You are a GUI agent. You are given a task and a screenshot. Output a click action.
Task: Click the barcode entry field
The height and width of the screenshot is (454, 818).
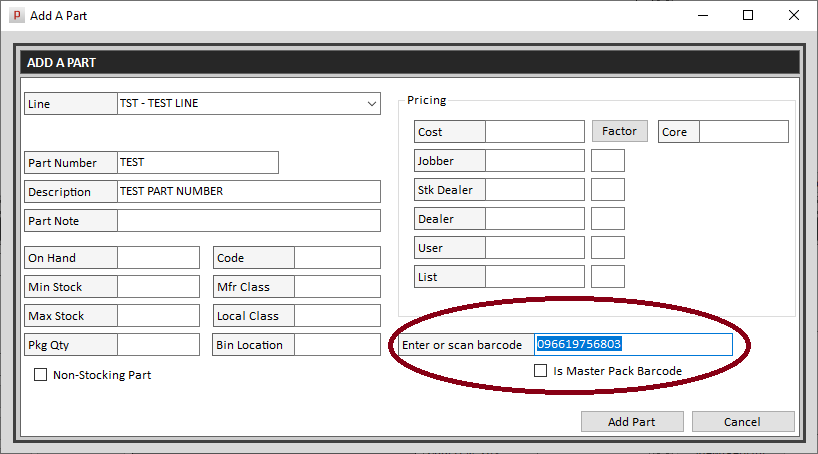(x=633, y=344)
